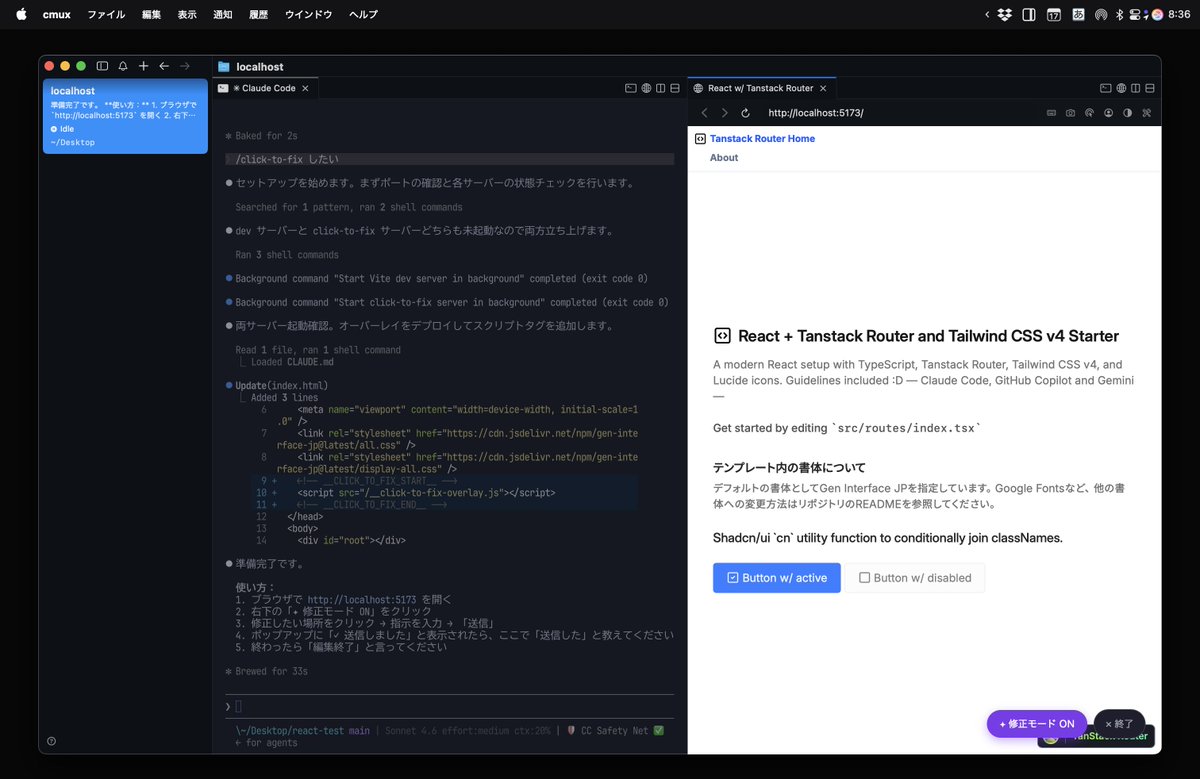Open Dropbox in the macOS menu bar
1200x779 pixels.
[x=1003, y=14]
